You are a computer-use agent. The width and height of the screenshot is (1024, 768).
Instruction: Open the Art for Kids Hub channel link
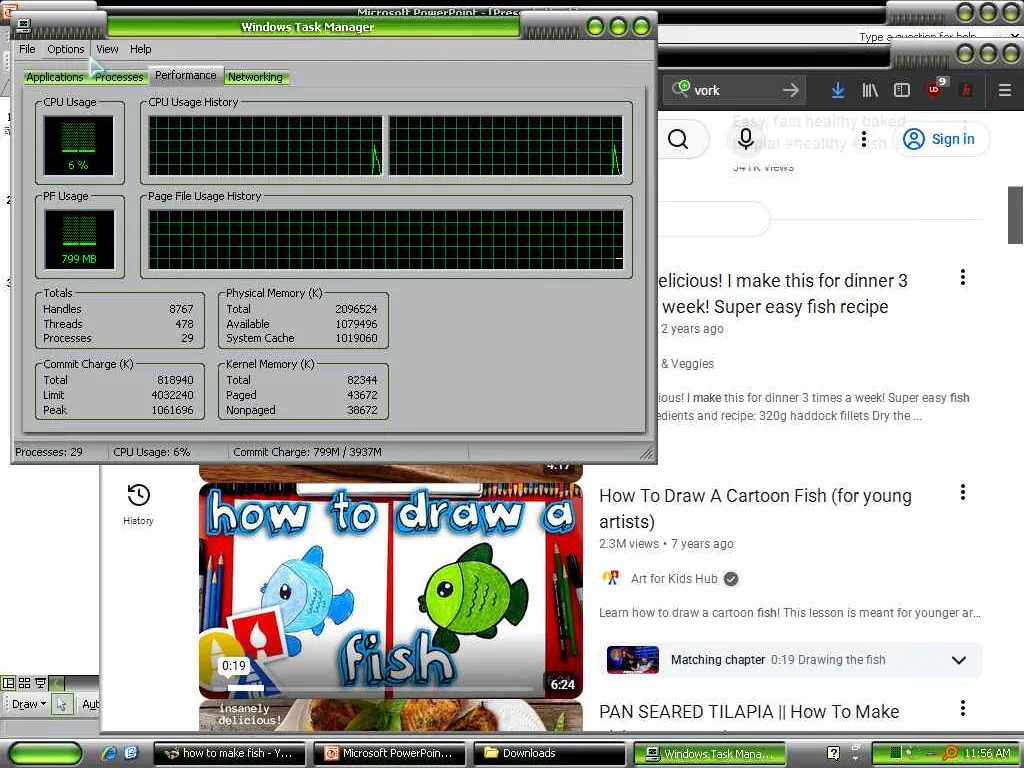674,579
